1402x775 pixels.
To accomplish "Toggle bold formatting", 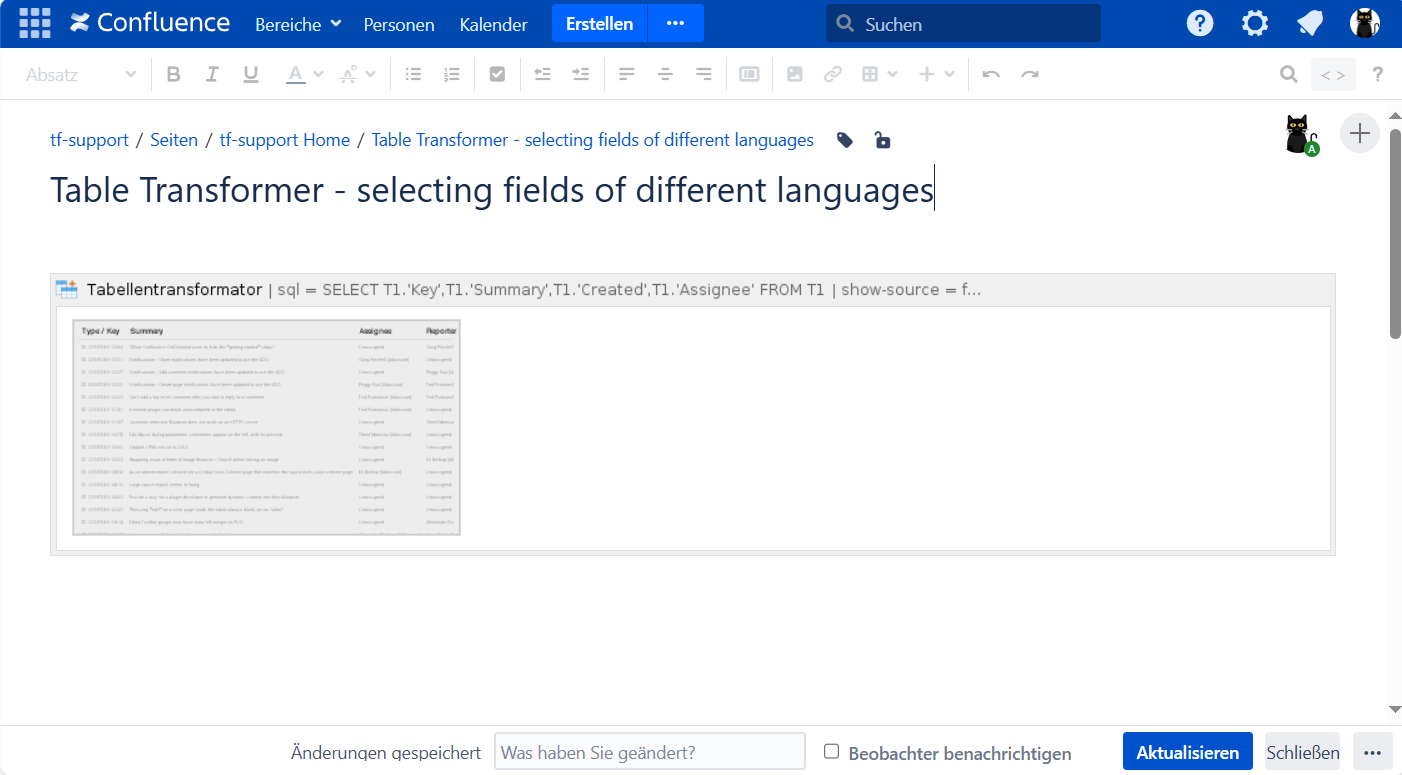I will 173,74.
